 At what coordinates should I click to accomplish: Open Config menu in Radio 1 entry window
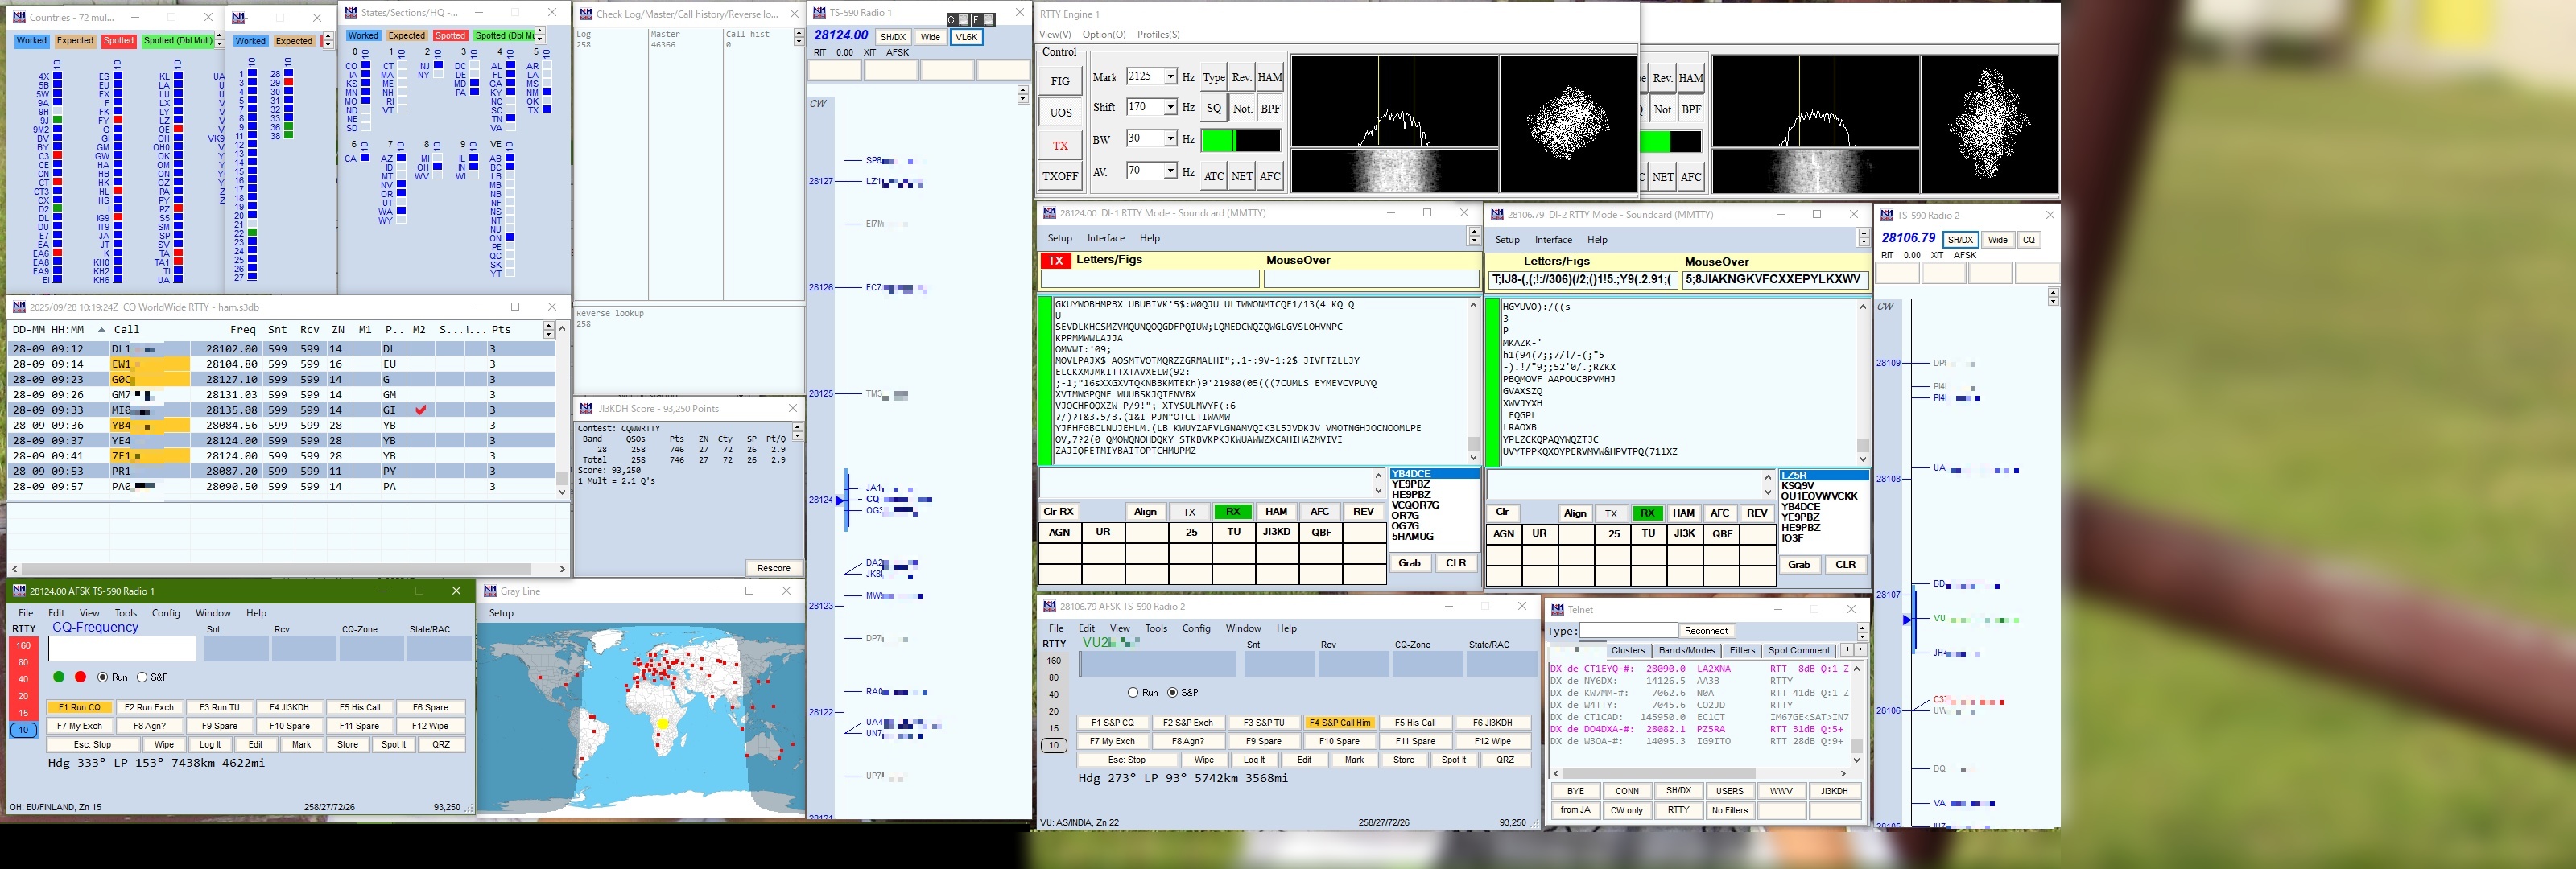[x=166, y=613]
